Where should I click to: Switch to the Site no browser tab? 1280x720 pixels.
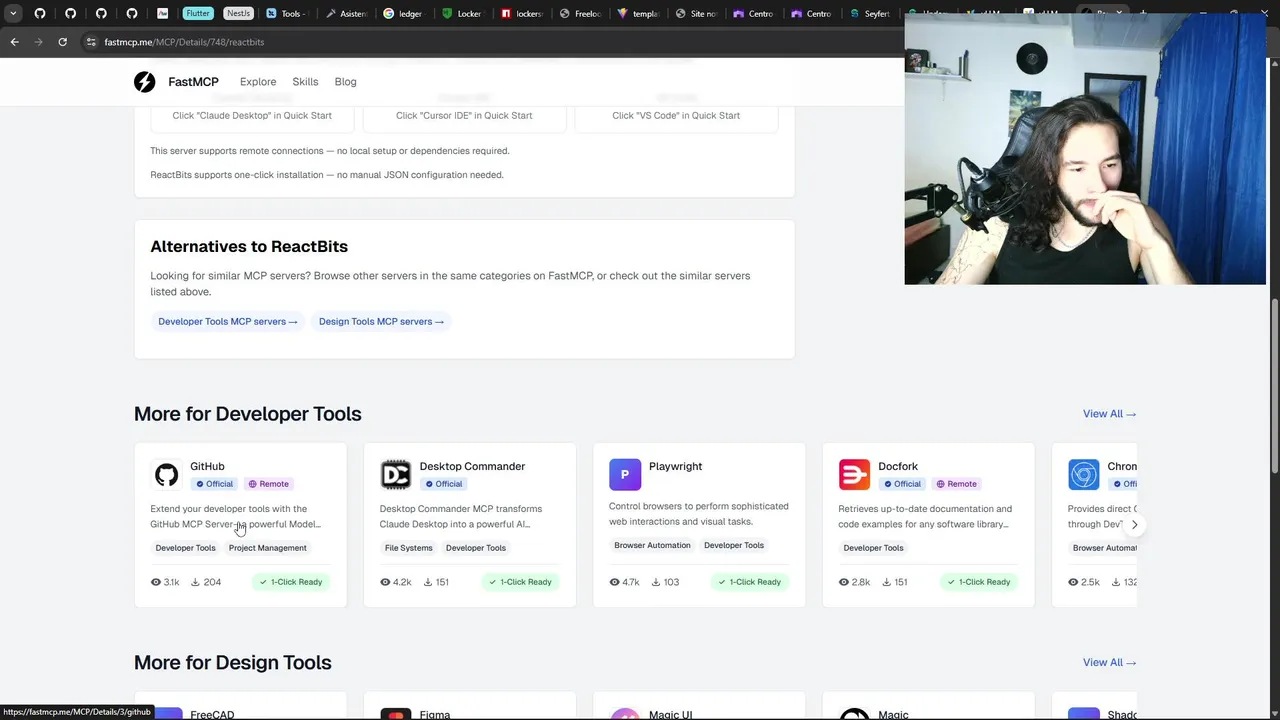pyautogui.click(x=696, y=13)
